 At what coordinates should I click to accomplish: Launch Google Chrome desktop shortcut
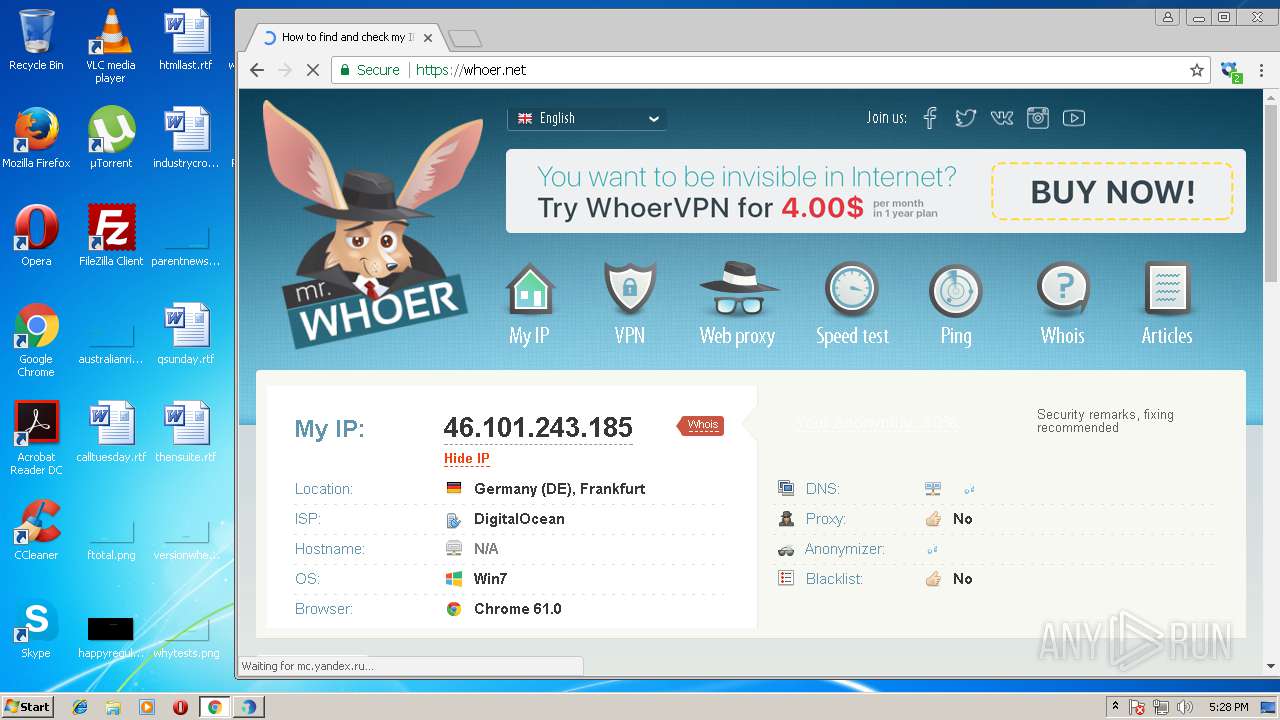(36, 340)
